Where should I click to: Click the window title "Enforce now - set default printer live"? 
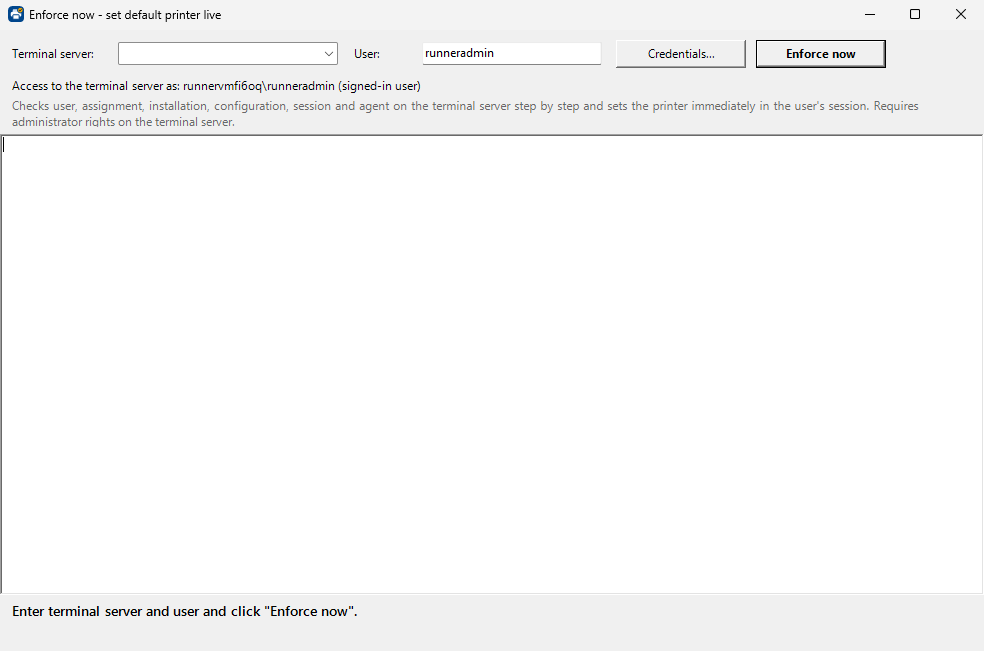click(125, 14)
